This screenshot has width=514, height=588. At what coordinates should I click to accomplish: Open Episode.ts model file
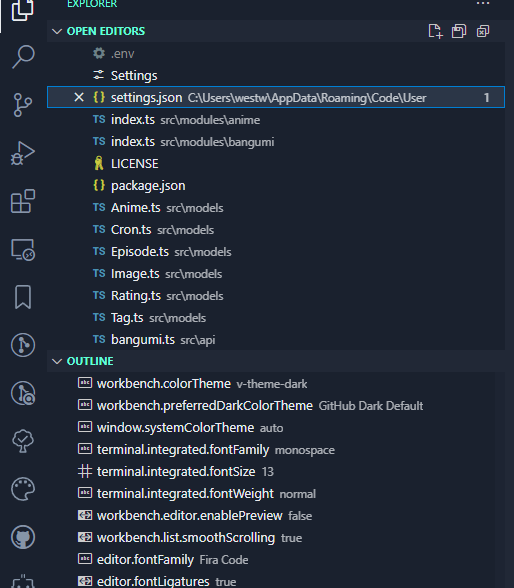point(276,252)
